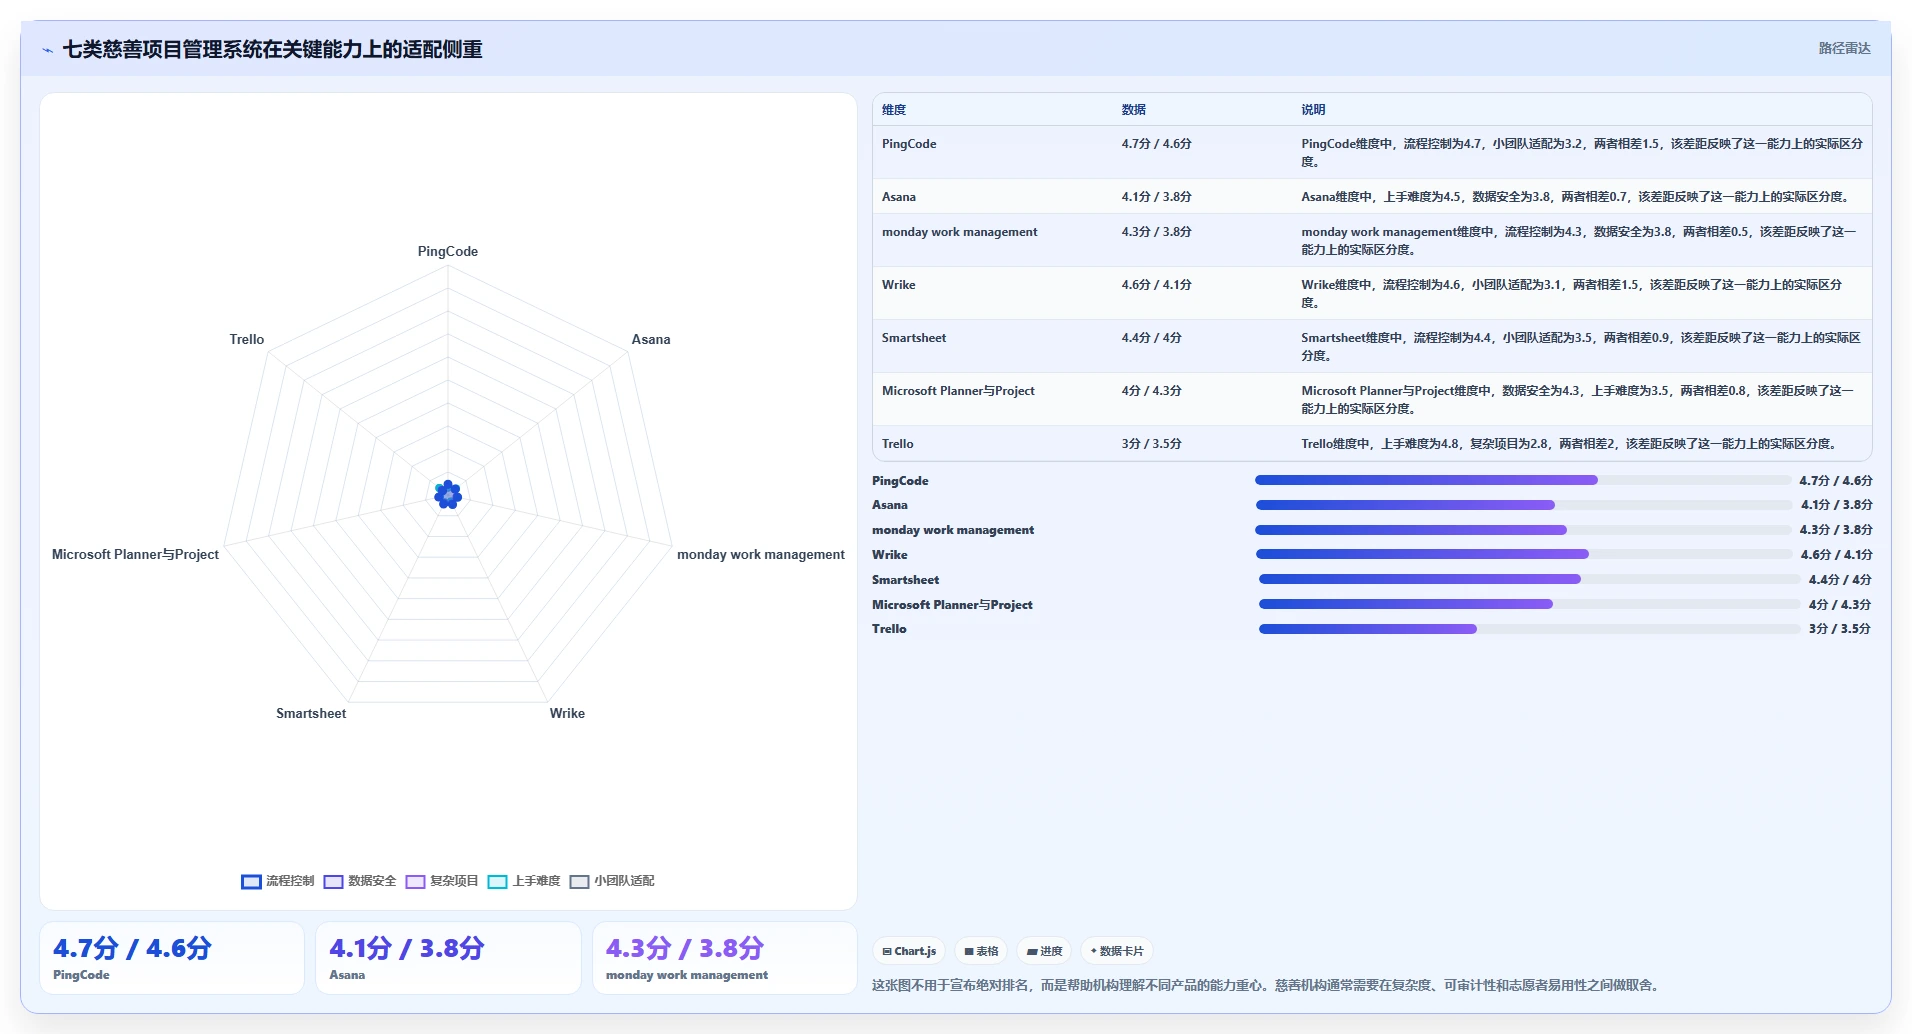Screen dimensions: 1912x1034
Task: Toggle the 小团队适配 legend series
Action: click(x=612, y=881)
